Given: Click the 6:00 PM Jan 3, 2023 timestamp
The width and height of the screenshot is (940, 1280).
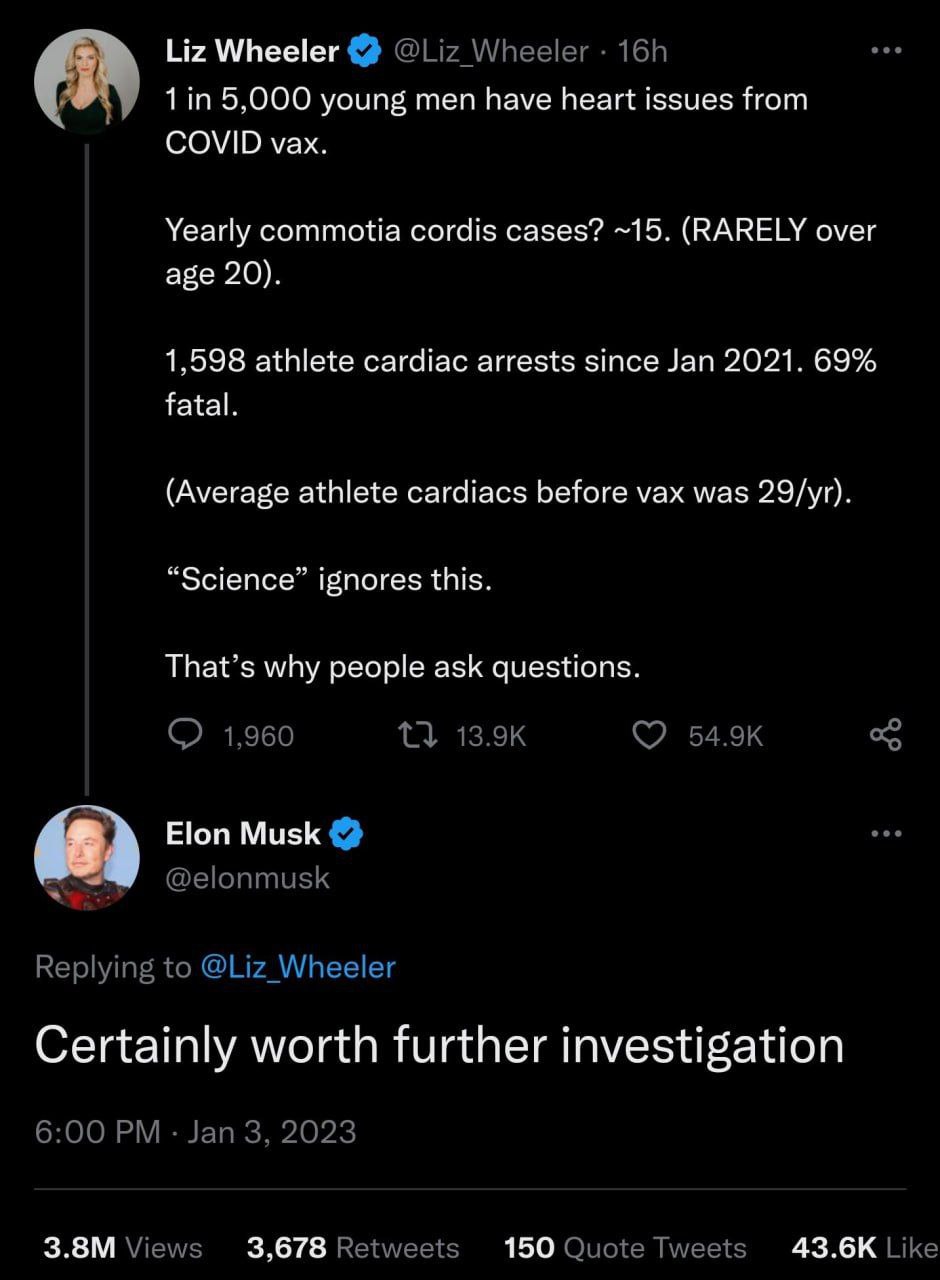Looking at the screenshot, I should tap(195, 1132).
